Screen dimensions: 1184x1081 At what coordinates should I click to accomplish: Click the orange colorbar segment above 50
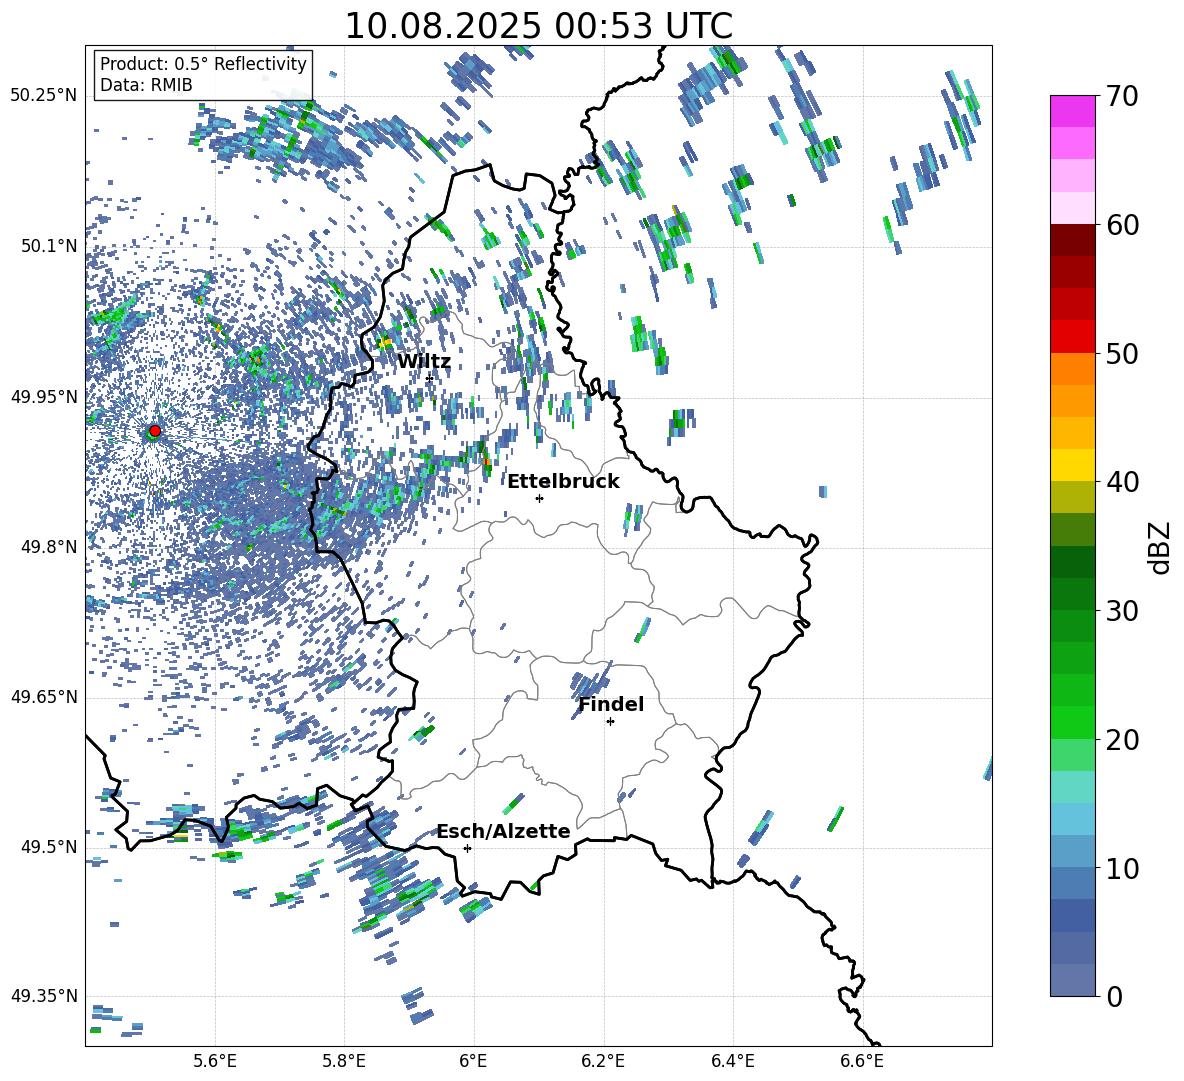point(1072,368)
